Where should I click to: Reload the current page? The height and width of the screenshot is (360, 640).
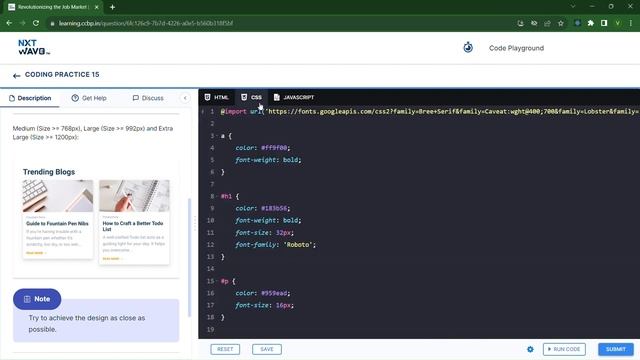click(x=36, y=23)
